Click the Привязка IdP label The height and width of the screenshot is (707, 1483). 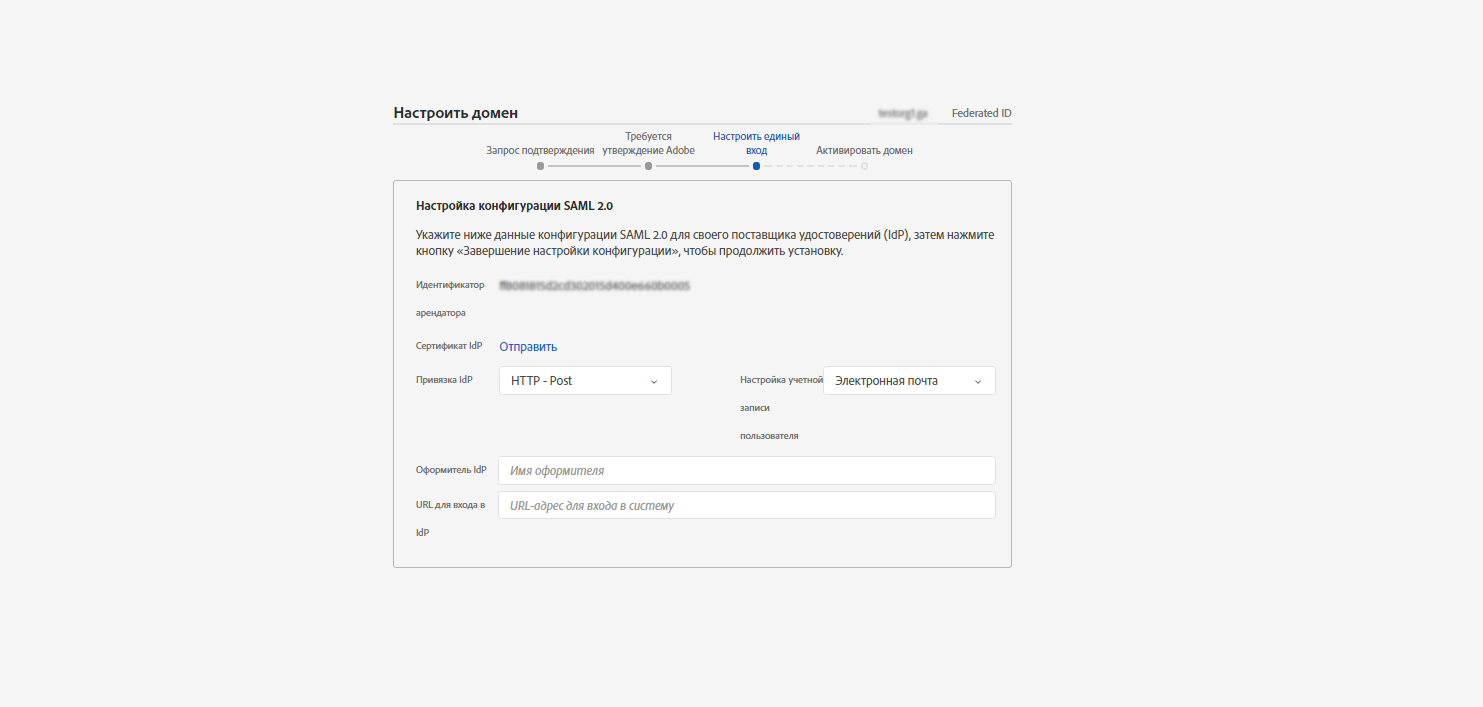point(444,380)
